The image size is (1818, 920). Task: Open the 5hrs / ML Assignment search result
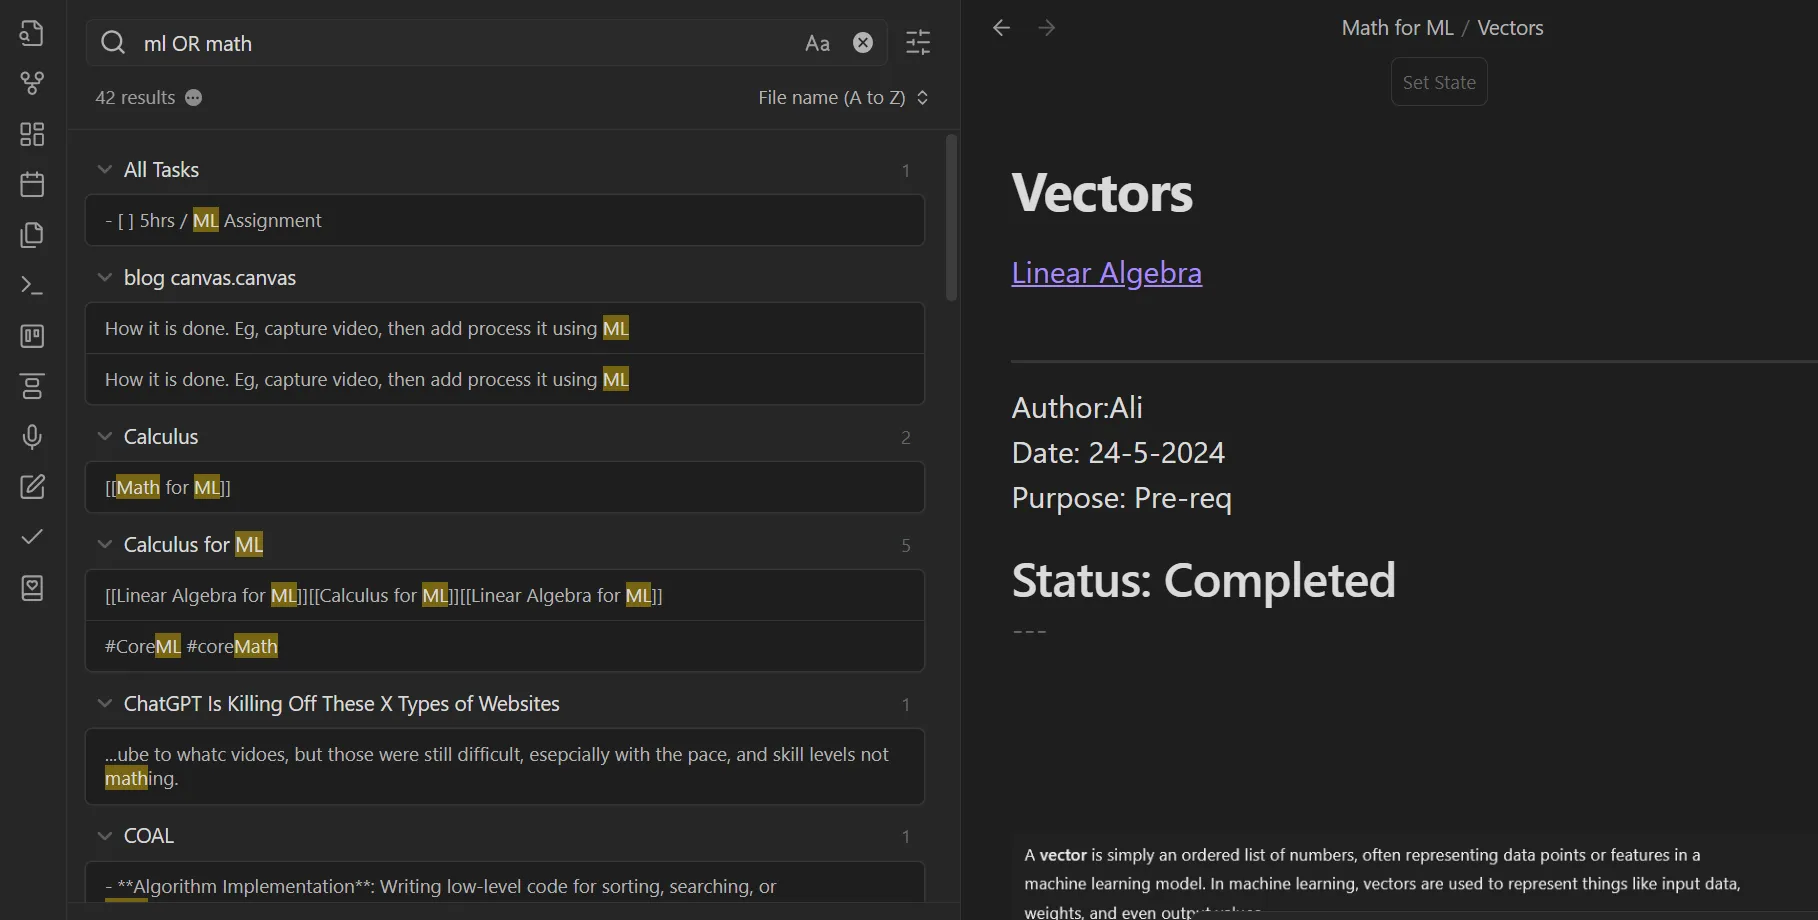pyautogui.click(x=505, y=220)
